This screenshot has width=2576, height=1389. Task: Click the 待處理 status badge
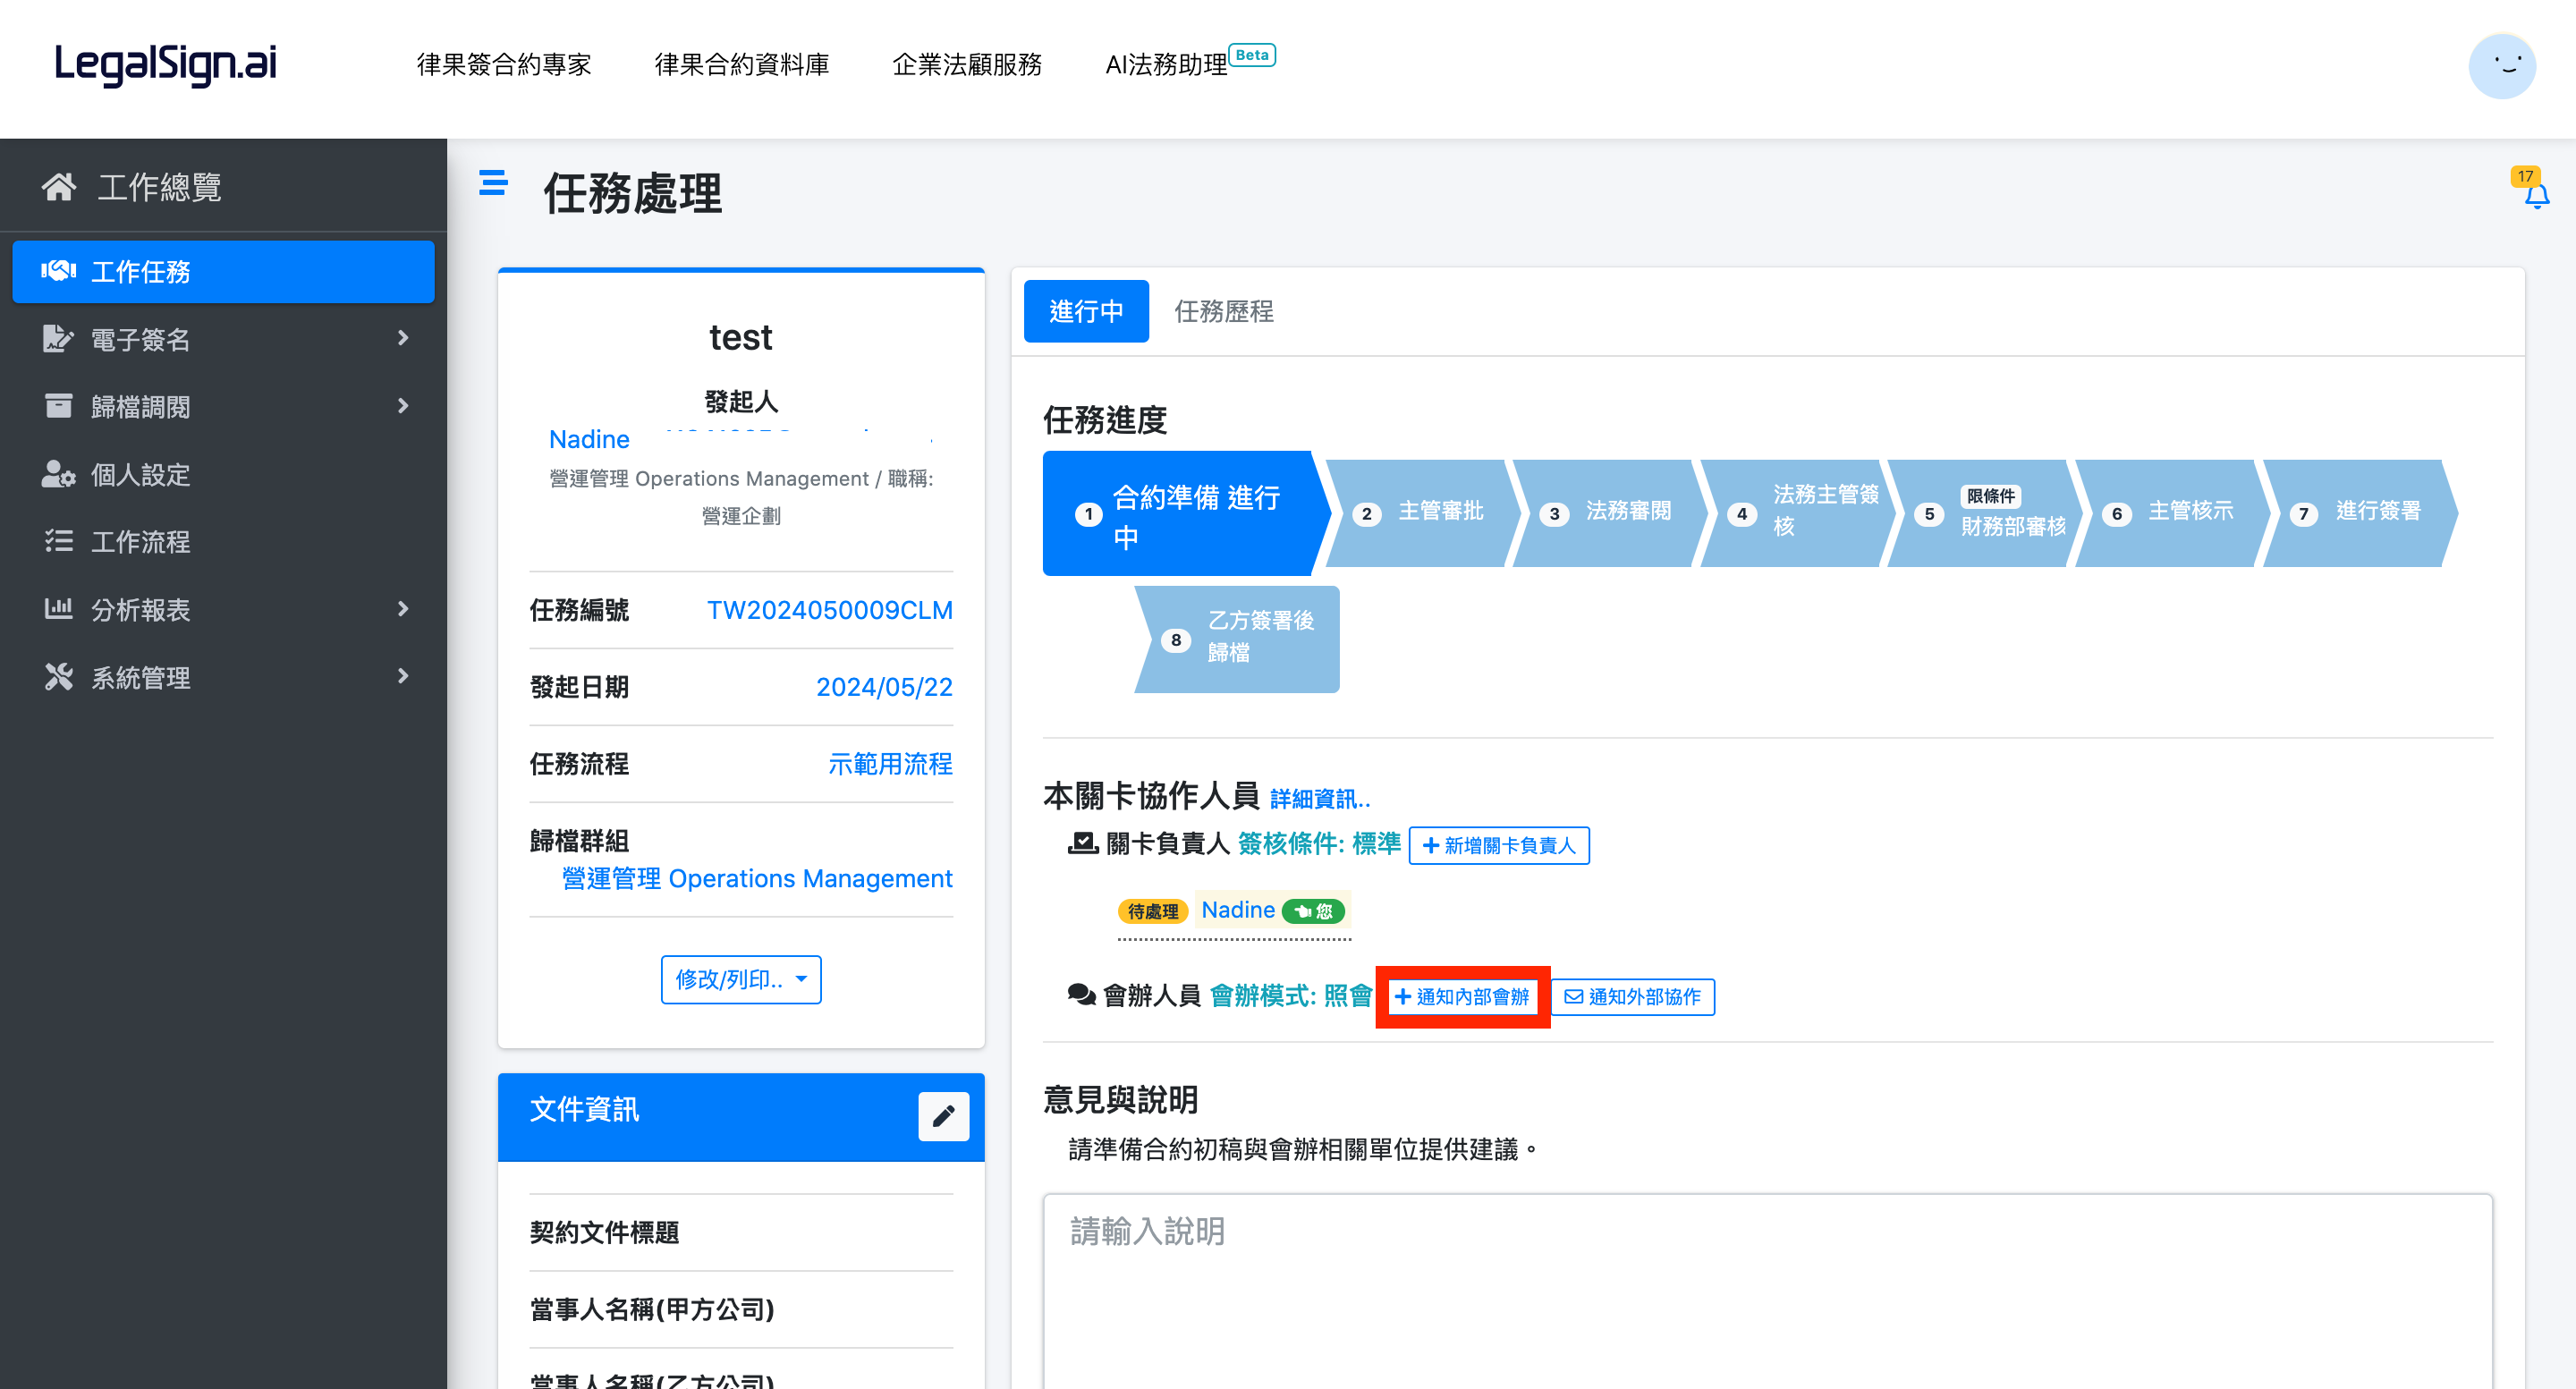point(1152,911)
